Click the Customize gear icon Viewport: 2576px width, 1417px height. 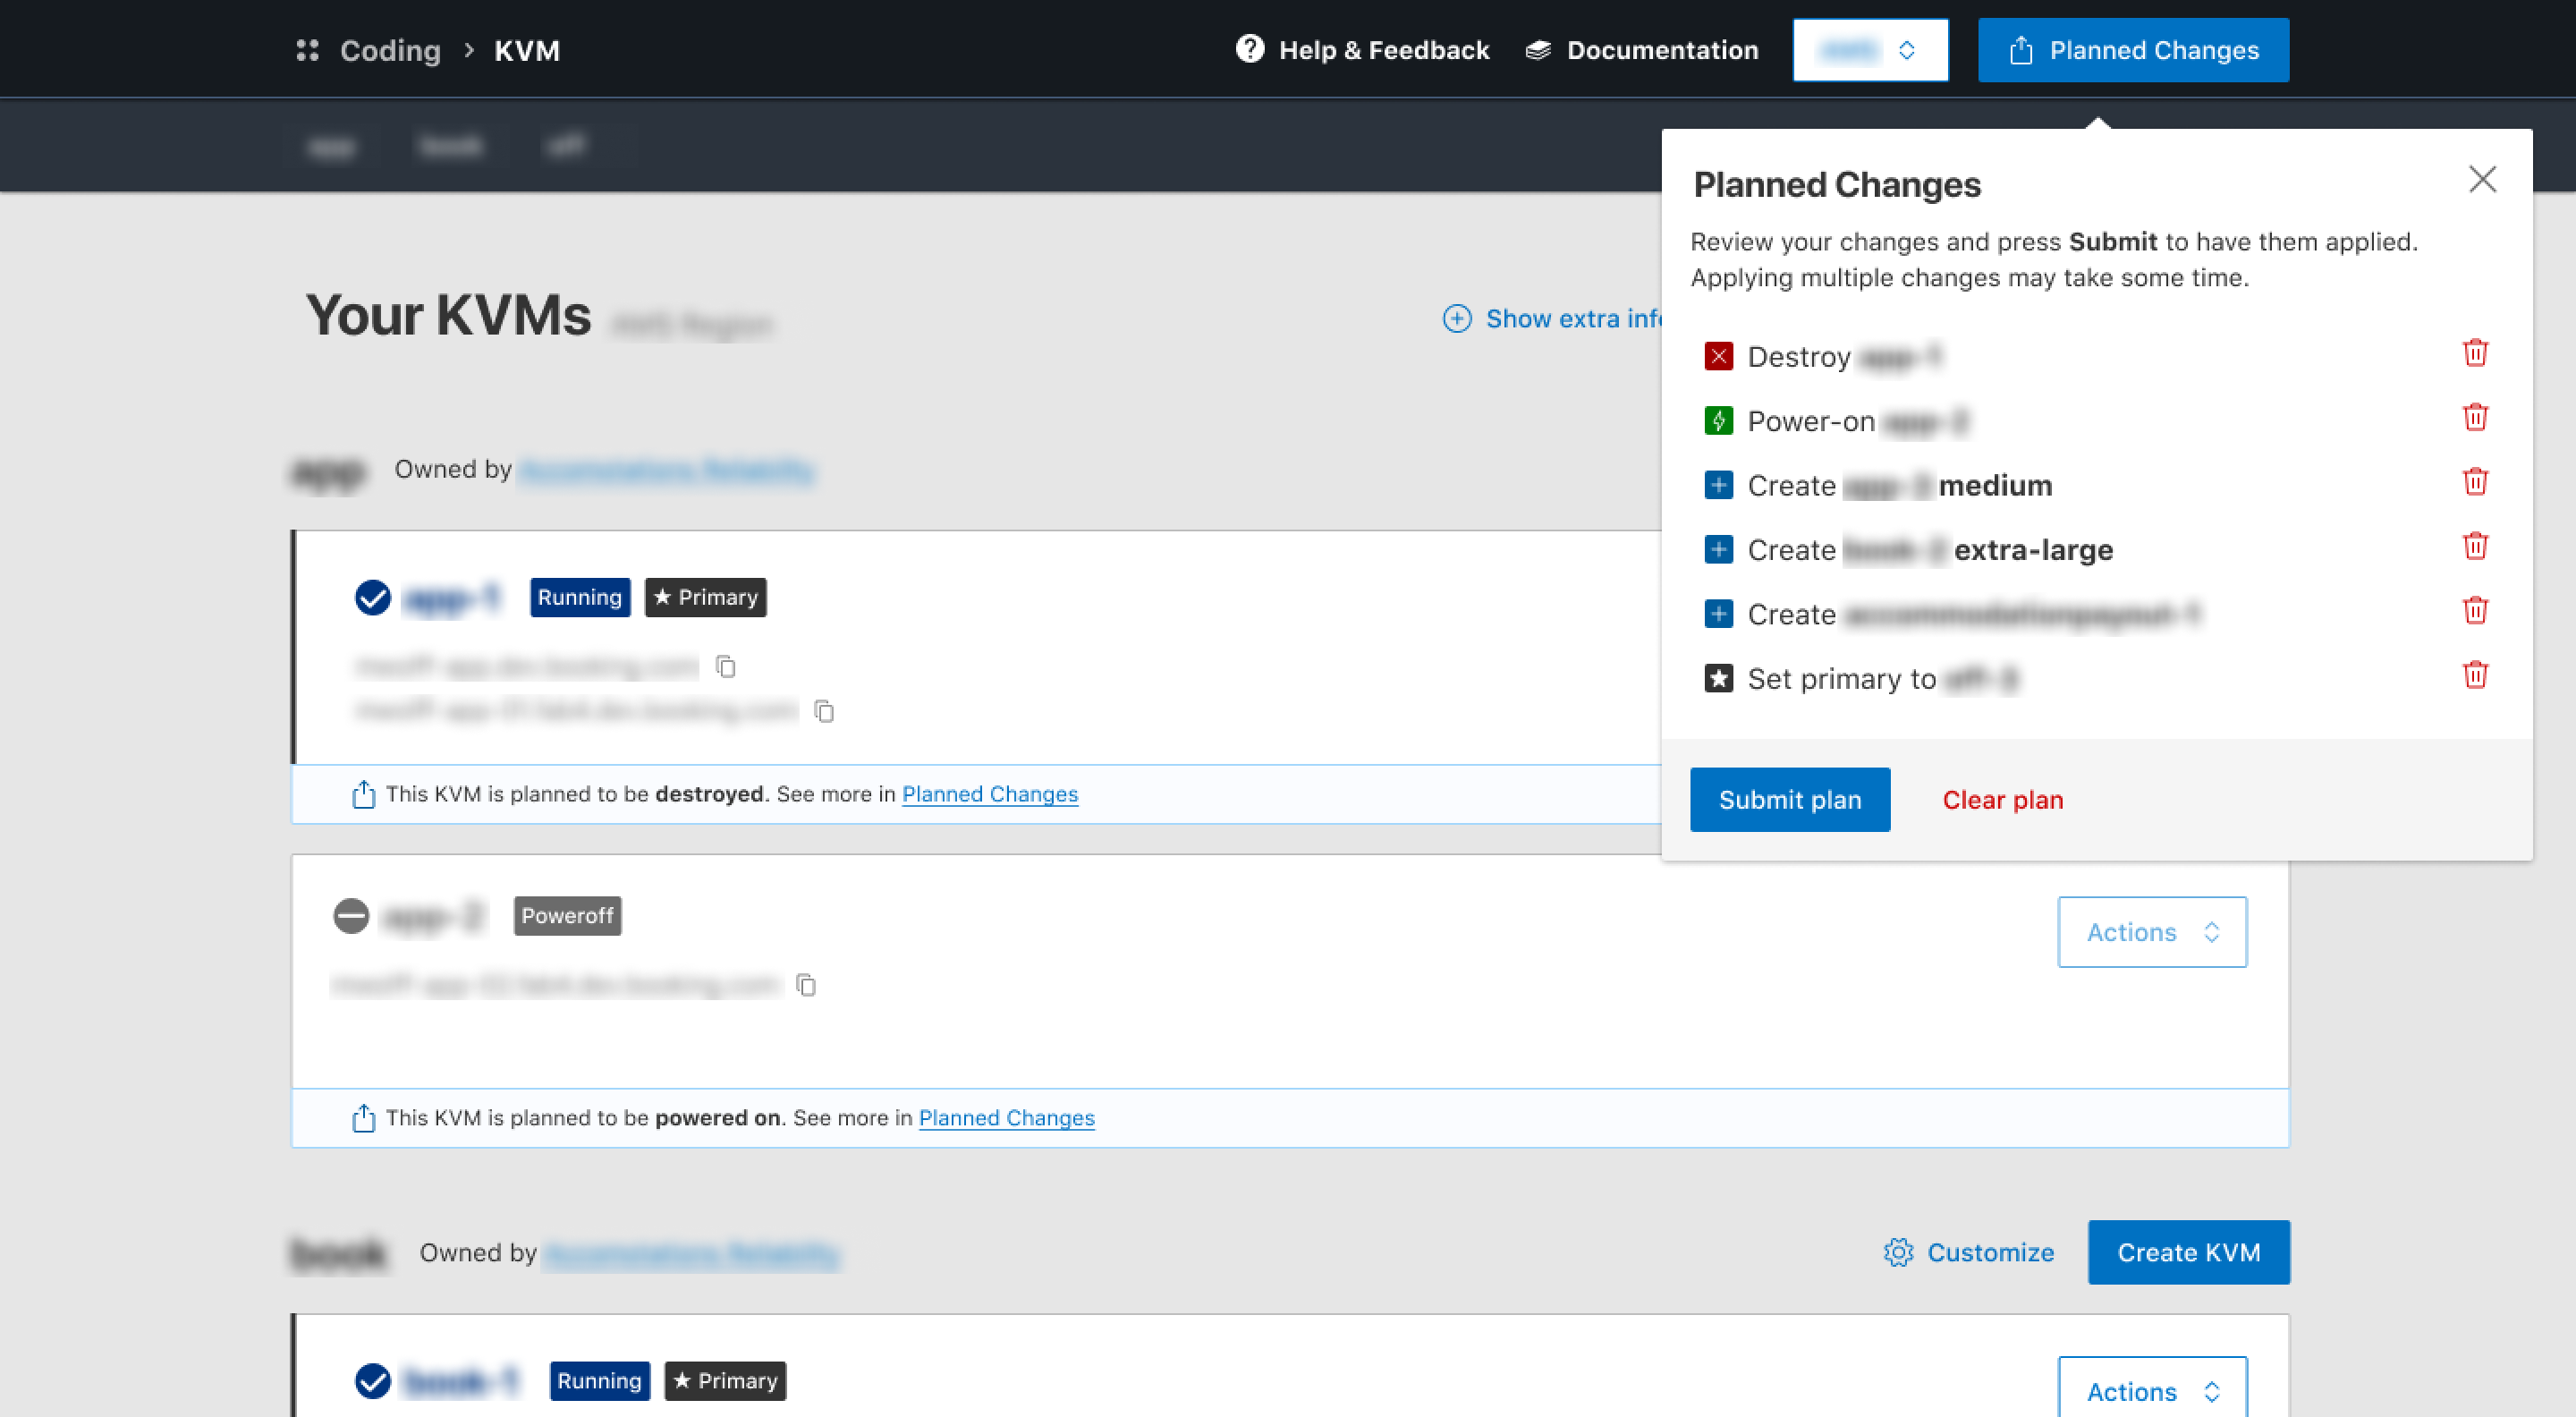point(1898,1252)
